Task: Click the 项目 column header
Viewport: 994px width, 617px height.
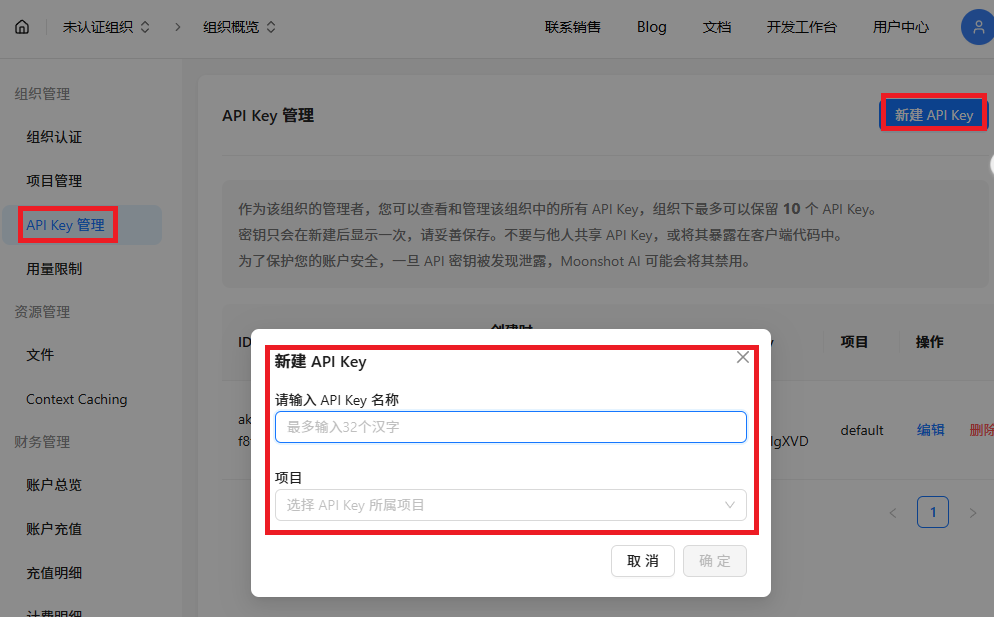Action: coord(854,342)
